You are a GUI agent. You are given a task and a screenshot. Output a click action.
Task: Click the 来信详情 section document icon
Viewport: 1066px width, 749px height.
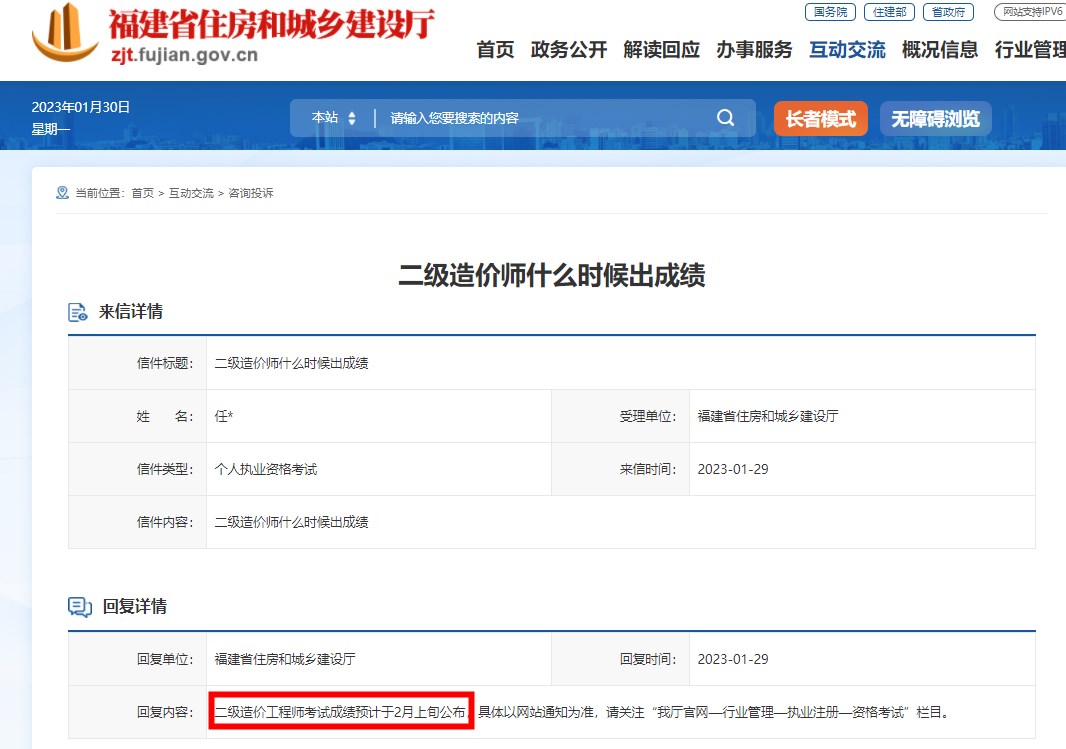pos(78,312)
